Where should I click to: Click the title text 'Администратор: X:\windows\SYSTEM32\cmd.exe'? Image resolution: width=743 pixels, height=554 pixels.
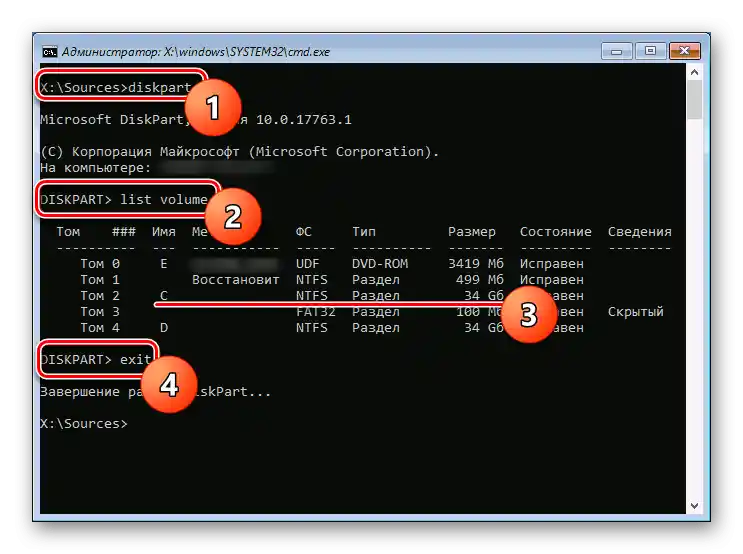[x=196, y=52]
